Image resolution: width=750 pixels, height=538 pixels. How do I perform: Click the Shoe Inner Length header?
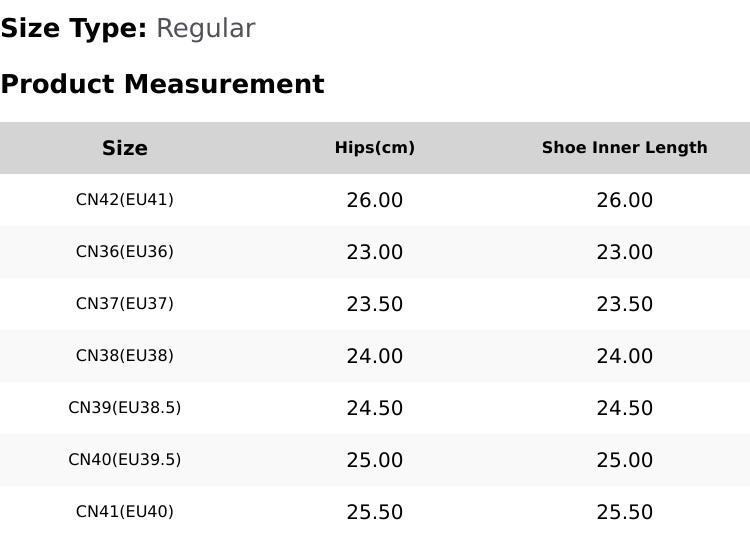[x=625, y=148]
